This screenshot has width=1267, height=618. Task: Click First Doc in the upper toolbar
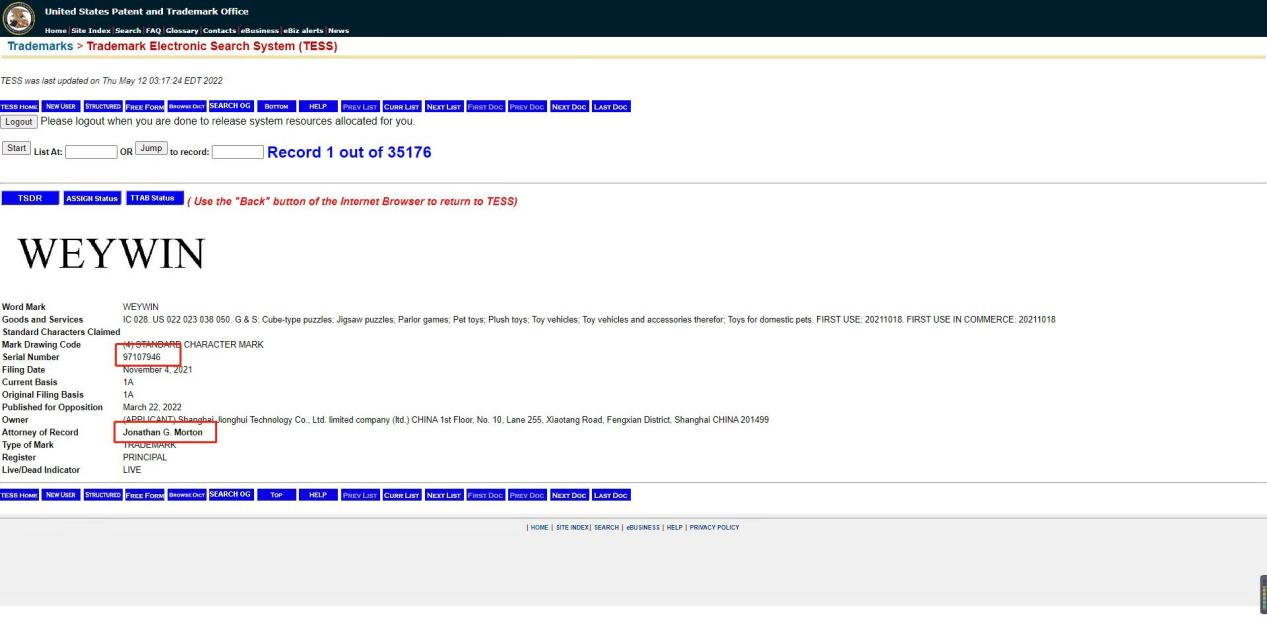486,107
